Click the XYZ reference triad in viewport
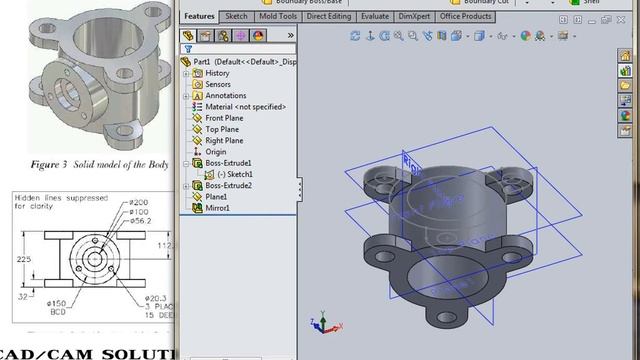This screenshot has width=640, height=360. [x=326, y=323]
